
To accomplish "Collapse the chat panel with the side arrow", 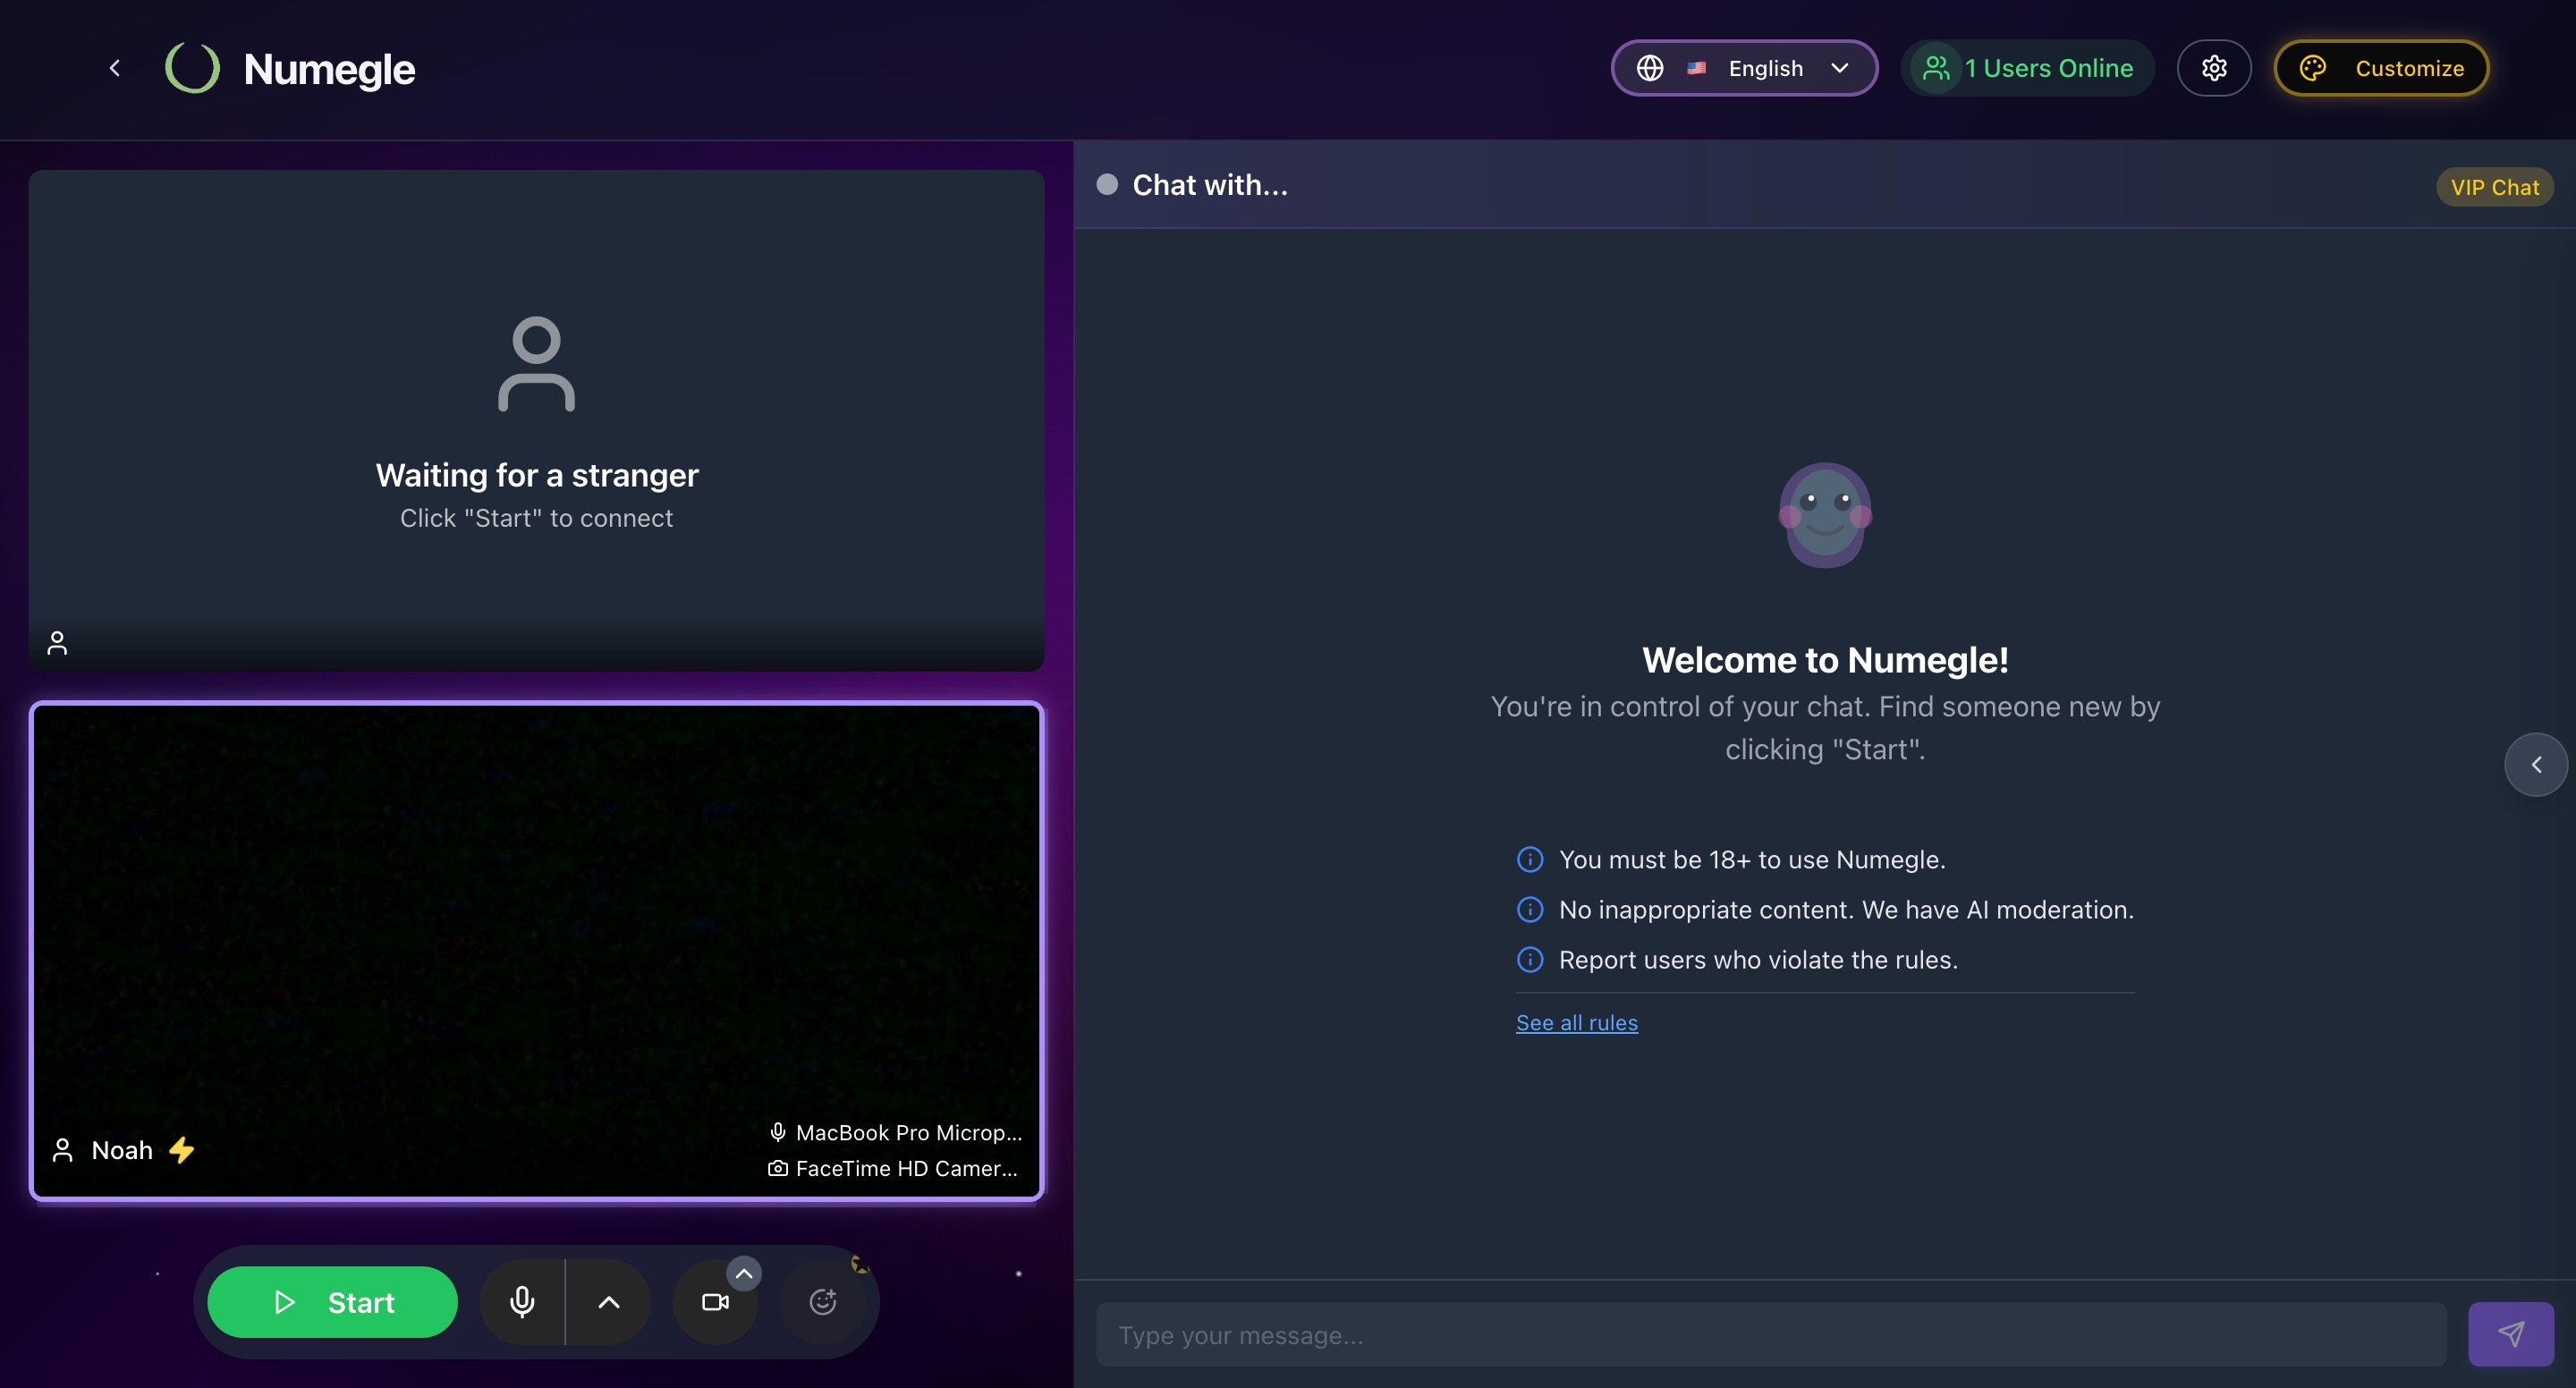I will [2535, 765].
